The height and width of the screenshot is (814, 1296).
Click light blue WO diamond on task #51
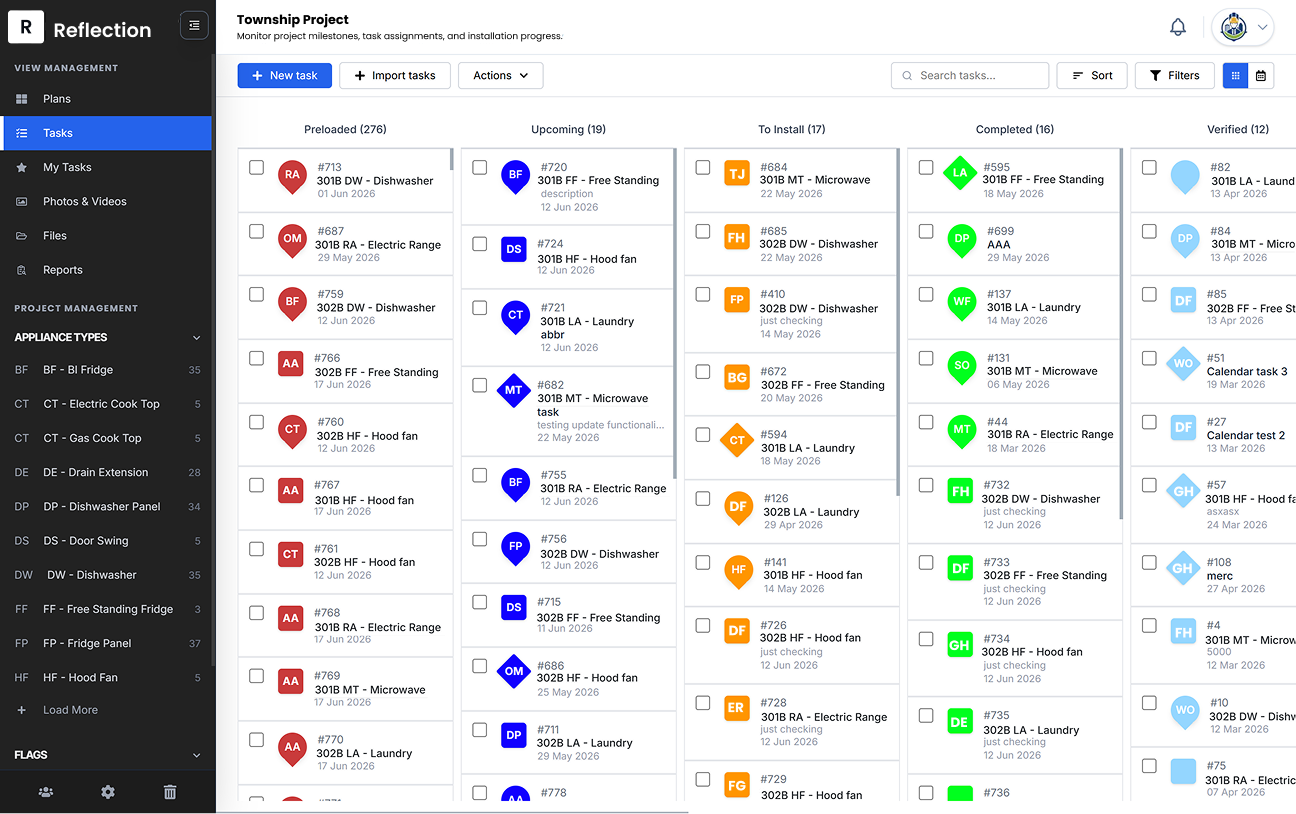1184,363
